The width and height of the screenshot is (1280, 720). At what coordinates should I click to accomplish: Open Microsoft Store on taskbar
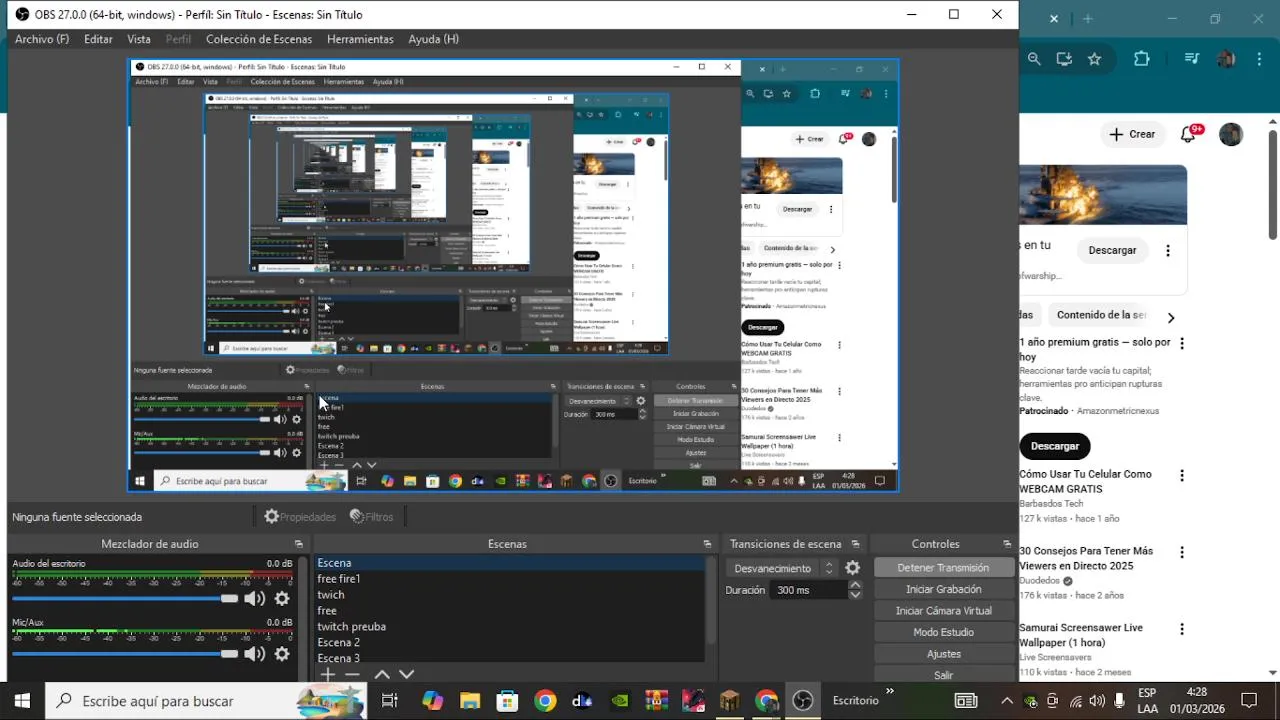click(507, 701)
